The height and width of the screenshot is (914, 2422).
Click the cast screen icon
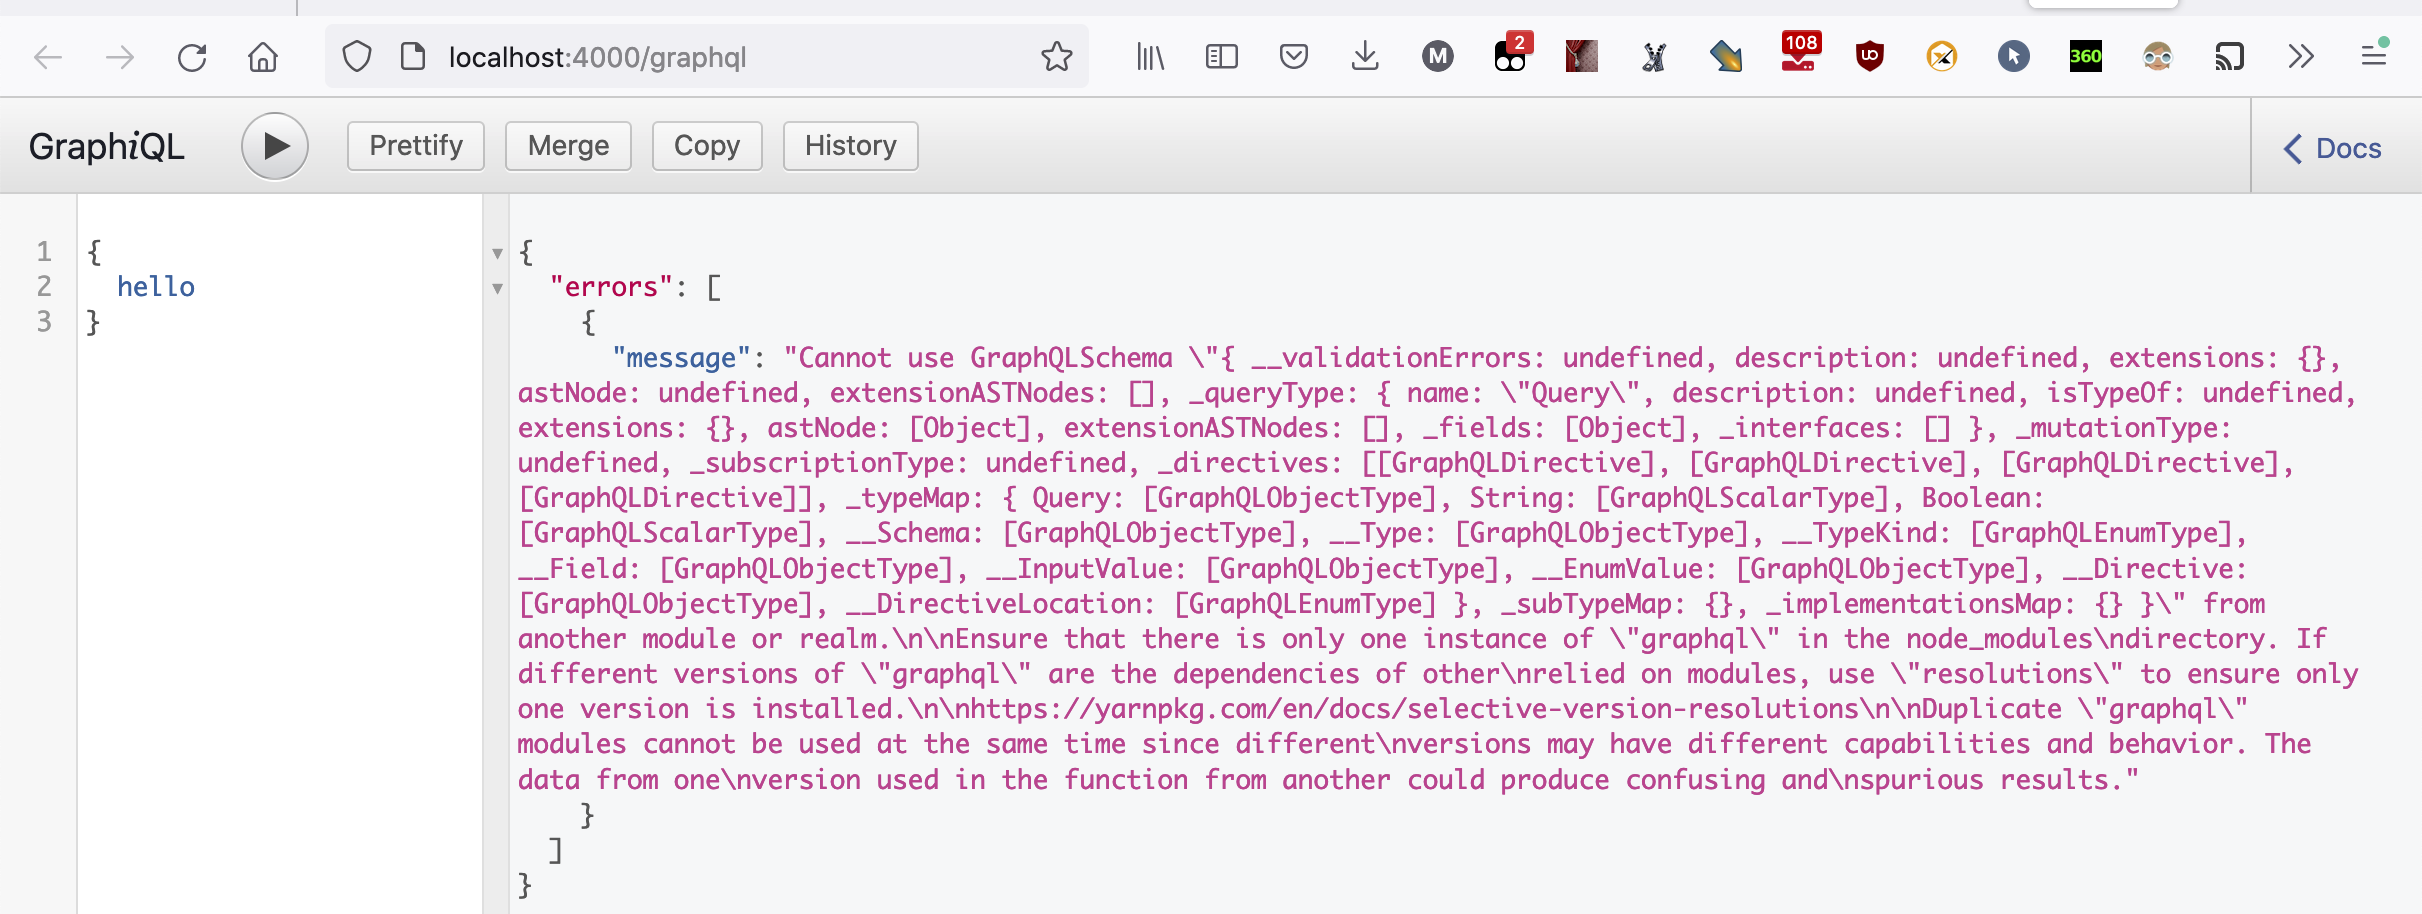pos(2230,57)
